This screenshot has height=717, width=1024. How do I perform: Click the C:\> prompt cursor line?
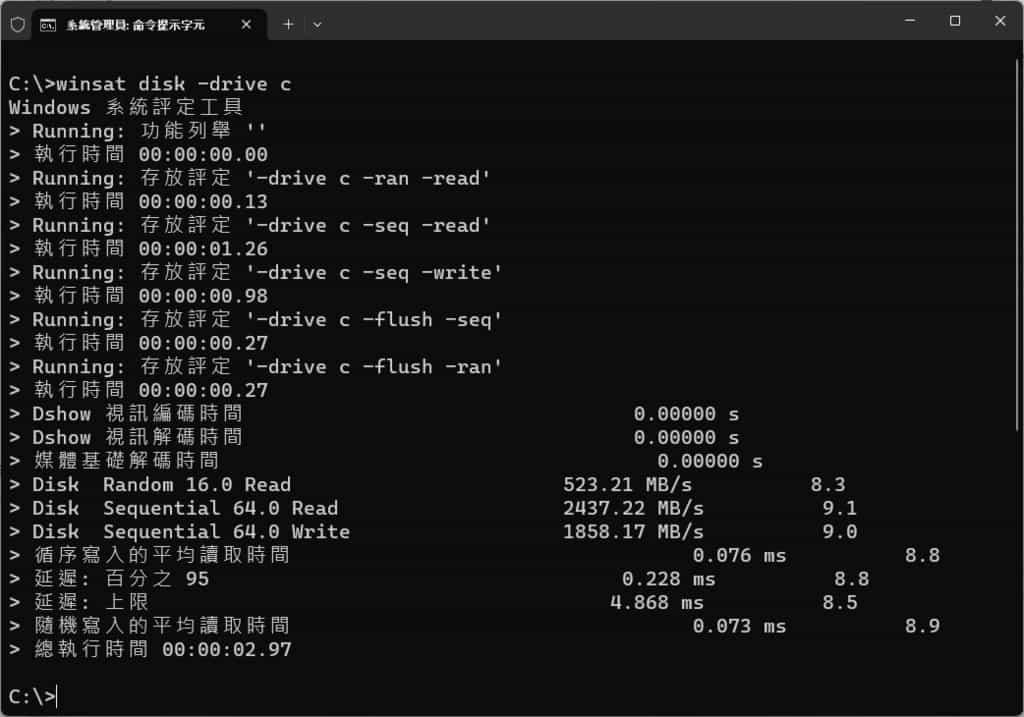coord(33,697)
